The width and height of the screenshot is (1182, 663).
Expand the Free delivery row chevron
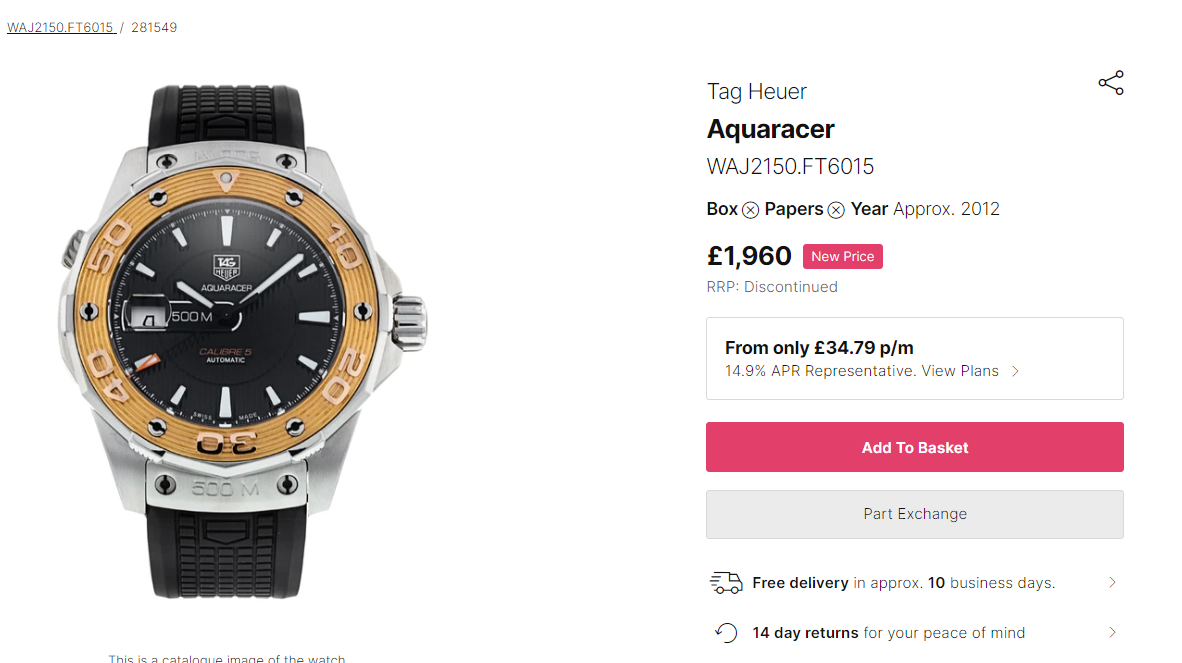point(1112,583)
